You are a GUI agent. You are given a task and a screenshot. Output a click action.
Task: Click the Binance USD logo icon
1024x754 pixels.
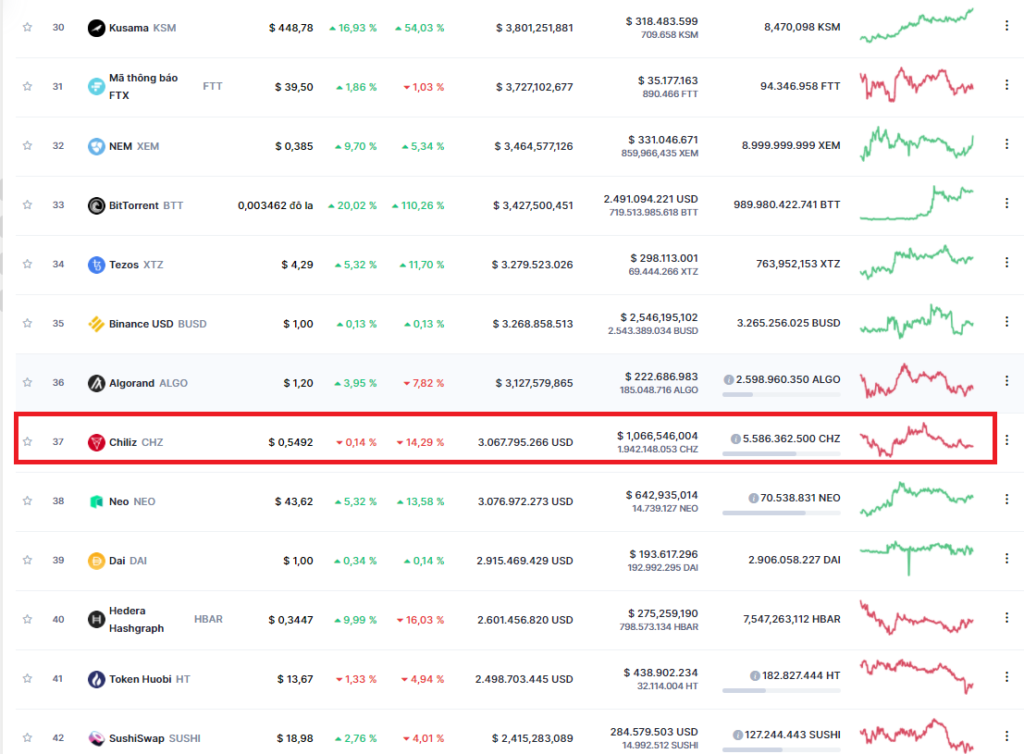tap(96, 324)
